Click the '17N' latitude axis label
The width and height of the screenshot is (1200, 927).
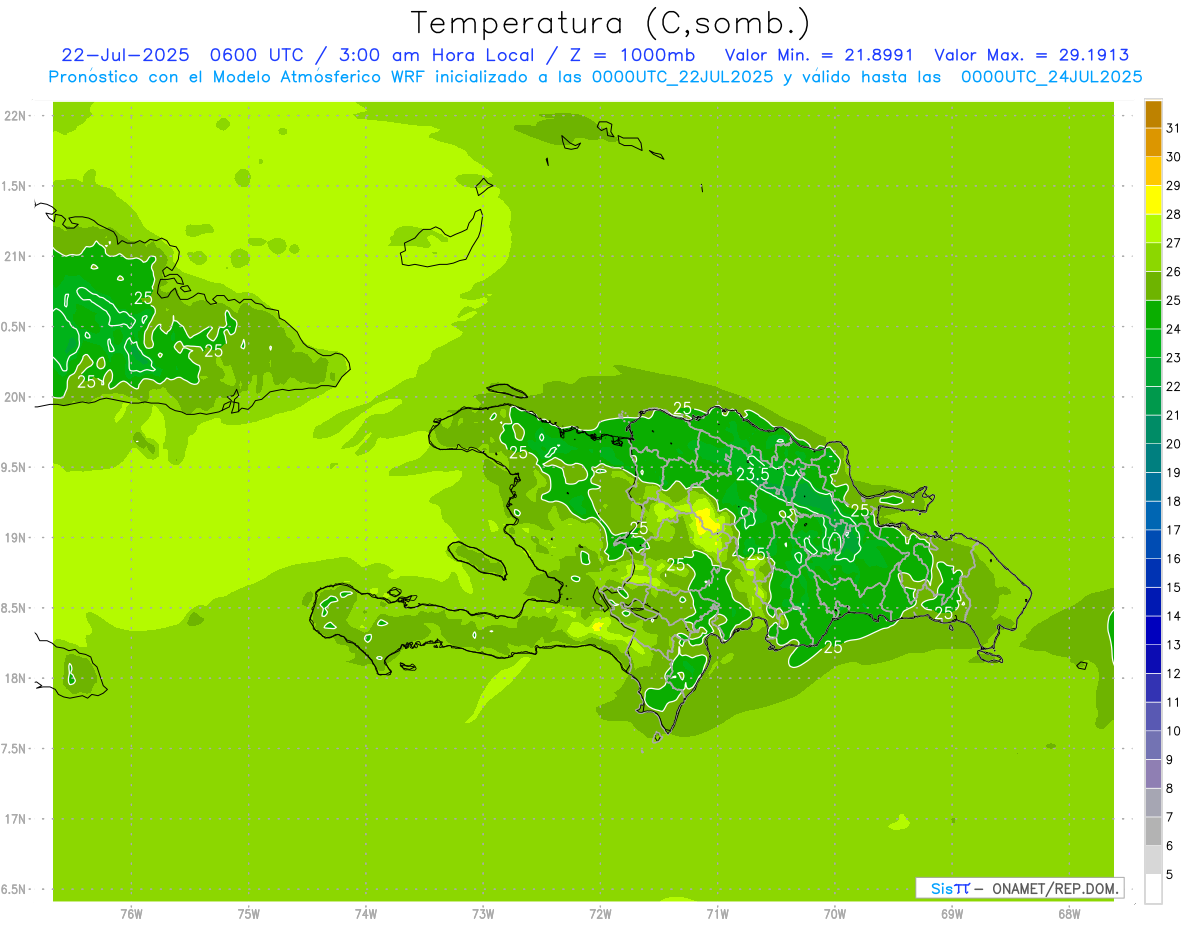click(x=17, y=820)
